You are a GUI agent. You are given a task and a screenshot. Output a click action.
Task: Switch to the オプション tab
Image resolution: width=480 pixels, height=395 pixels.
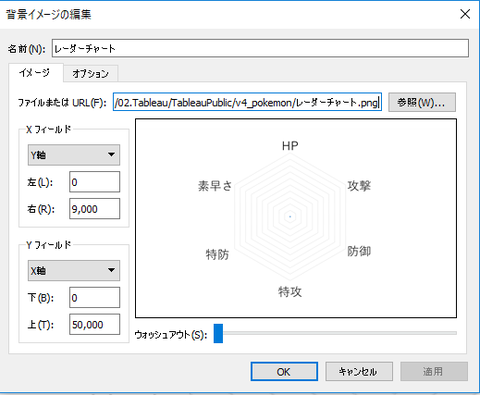91,74
